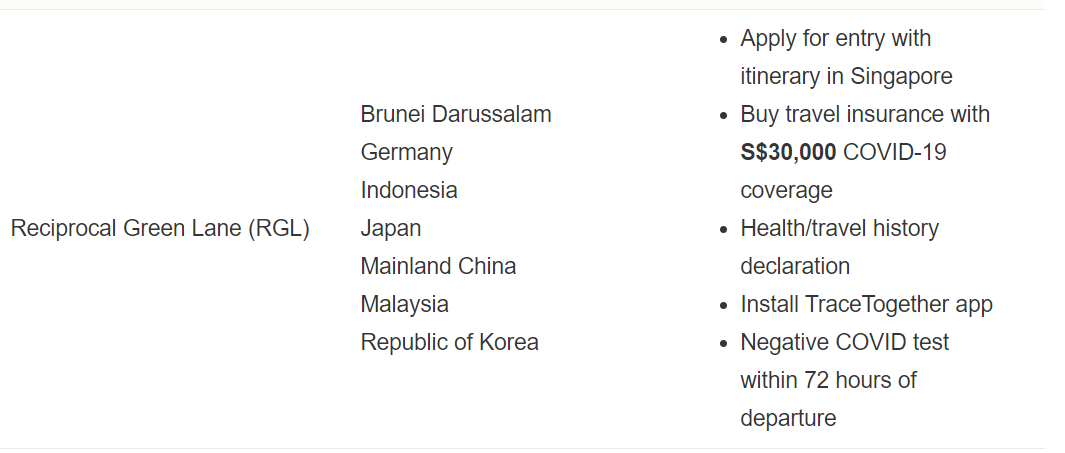1065x453 pixels.
Task: Click the Reciprocal Green Lane (RGL) cell
Action: click(x=160, y=229)
